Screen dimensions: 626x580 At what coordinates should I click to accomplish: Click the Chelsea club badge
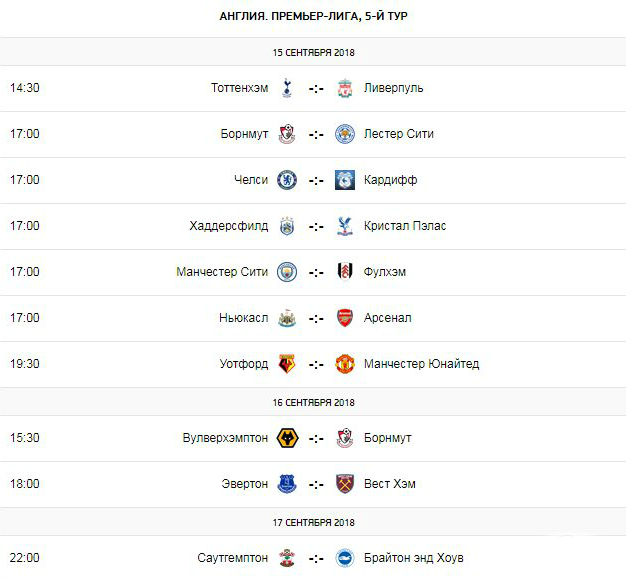[x=287, y=180]
